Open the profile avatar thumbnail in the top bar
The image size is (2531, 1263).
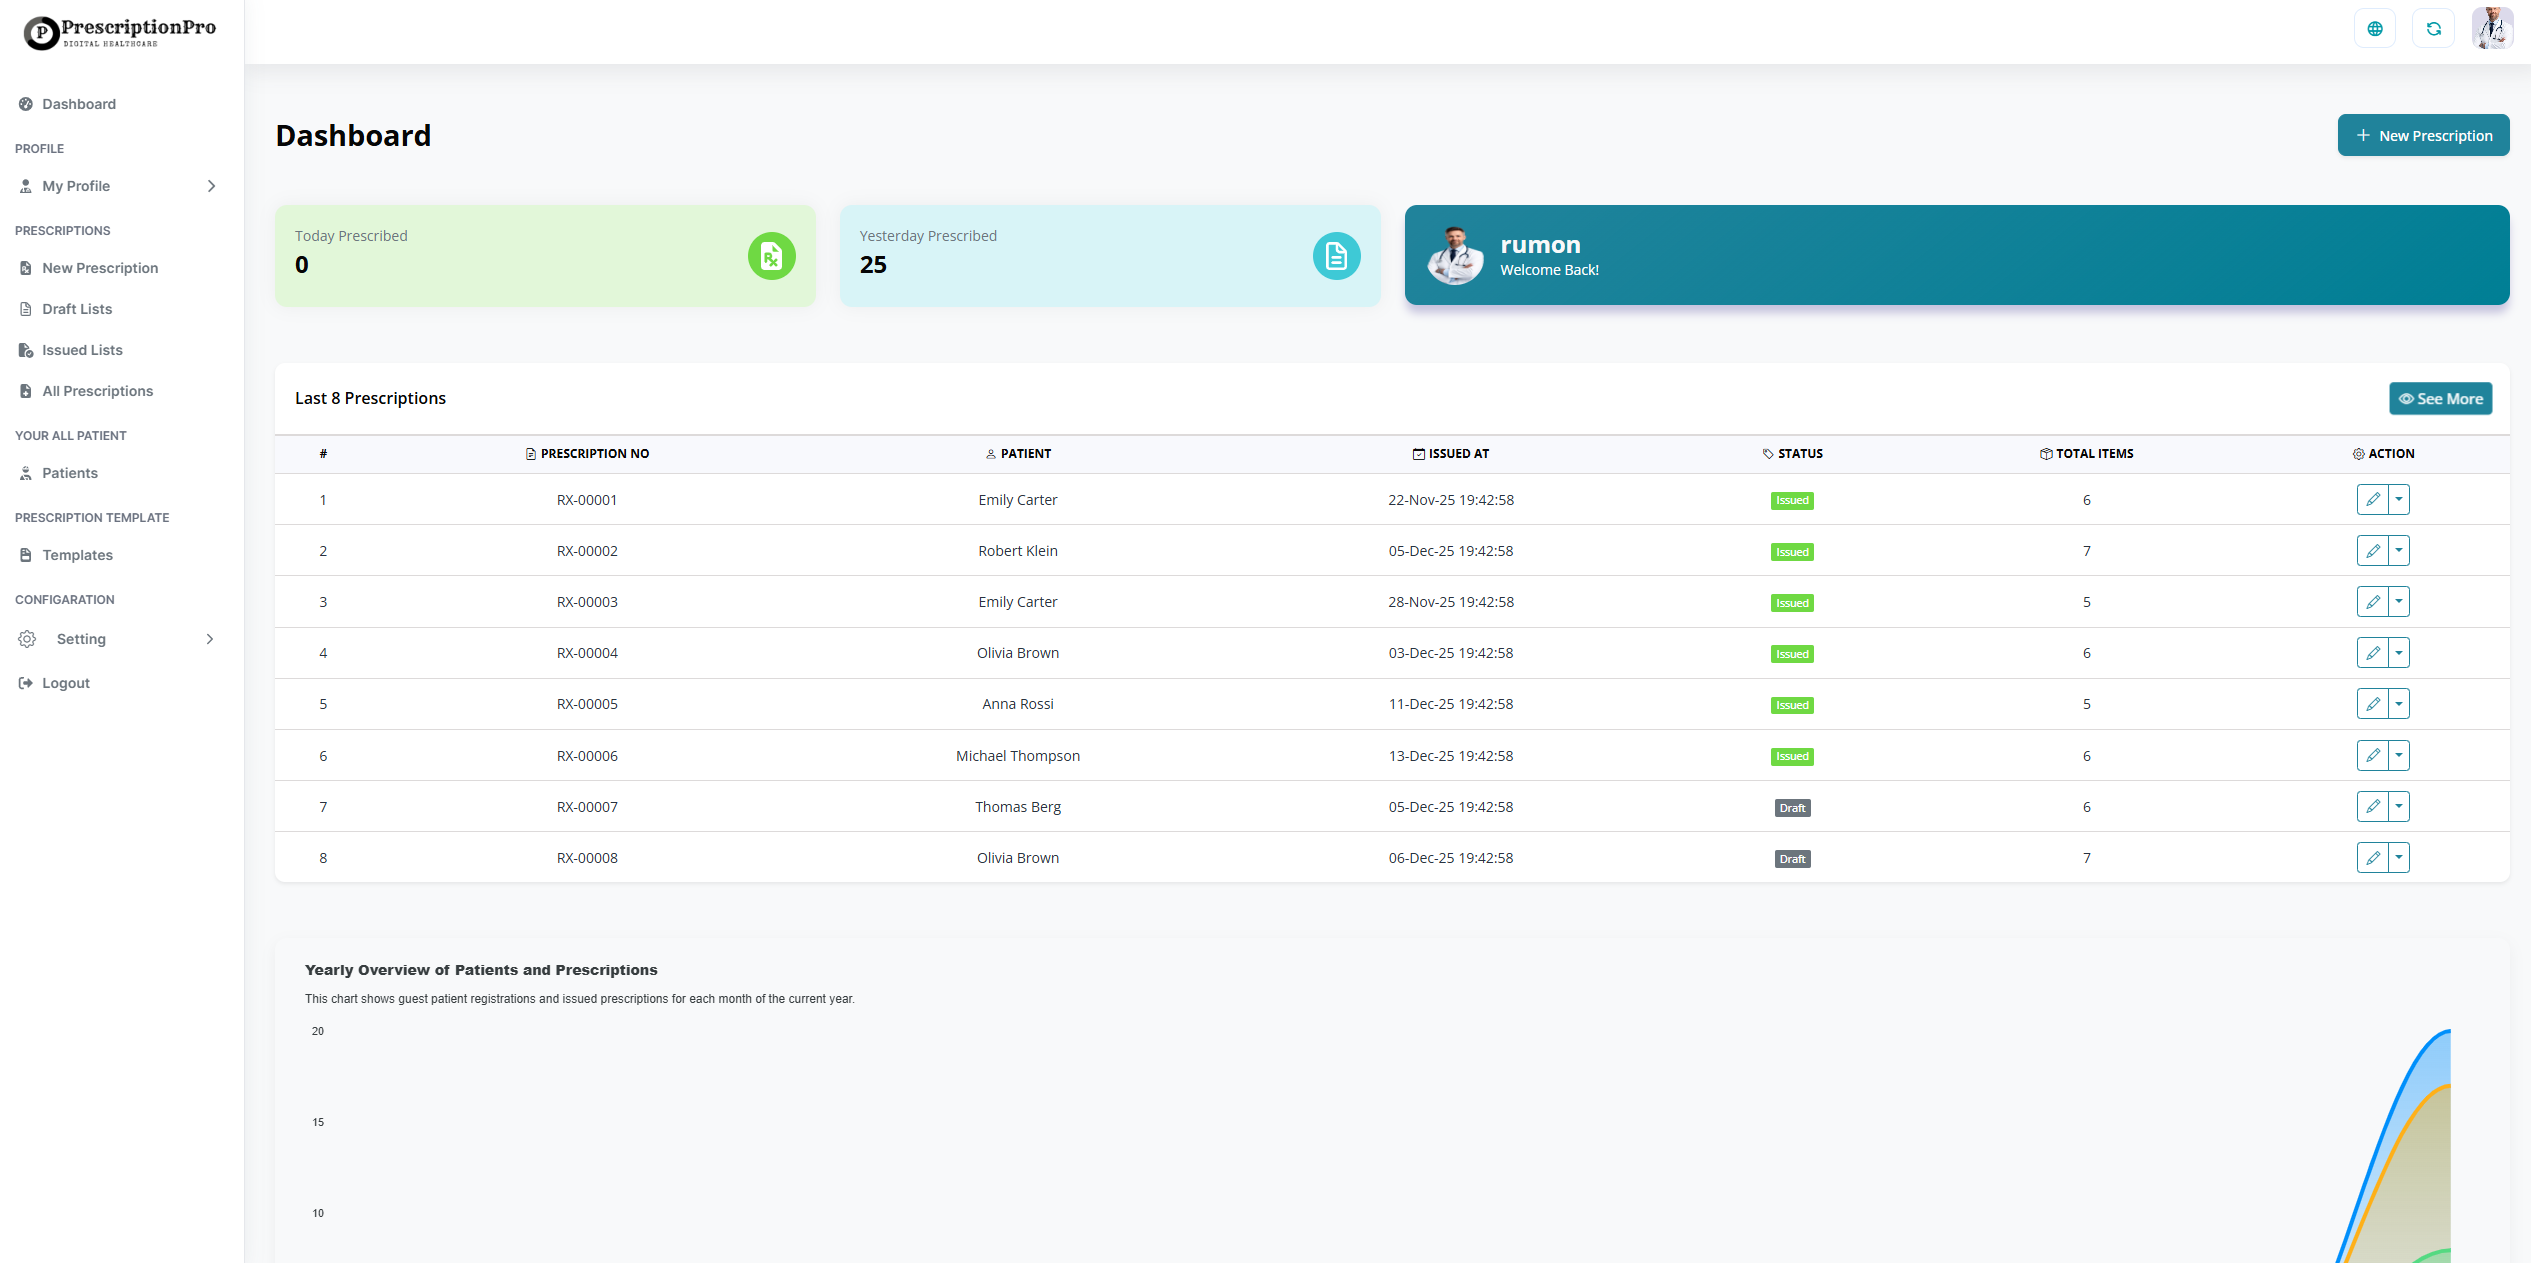2492,28
